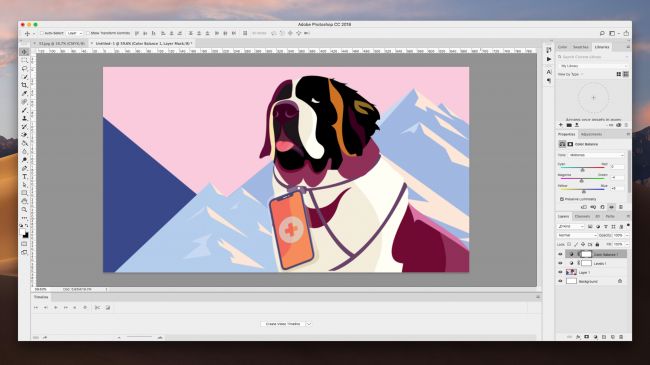Switch to the Paths tab
650x365 pixels.
click(x=610, y=217)
